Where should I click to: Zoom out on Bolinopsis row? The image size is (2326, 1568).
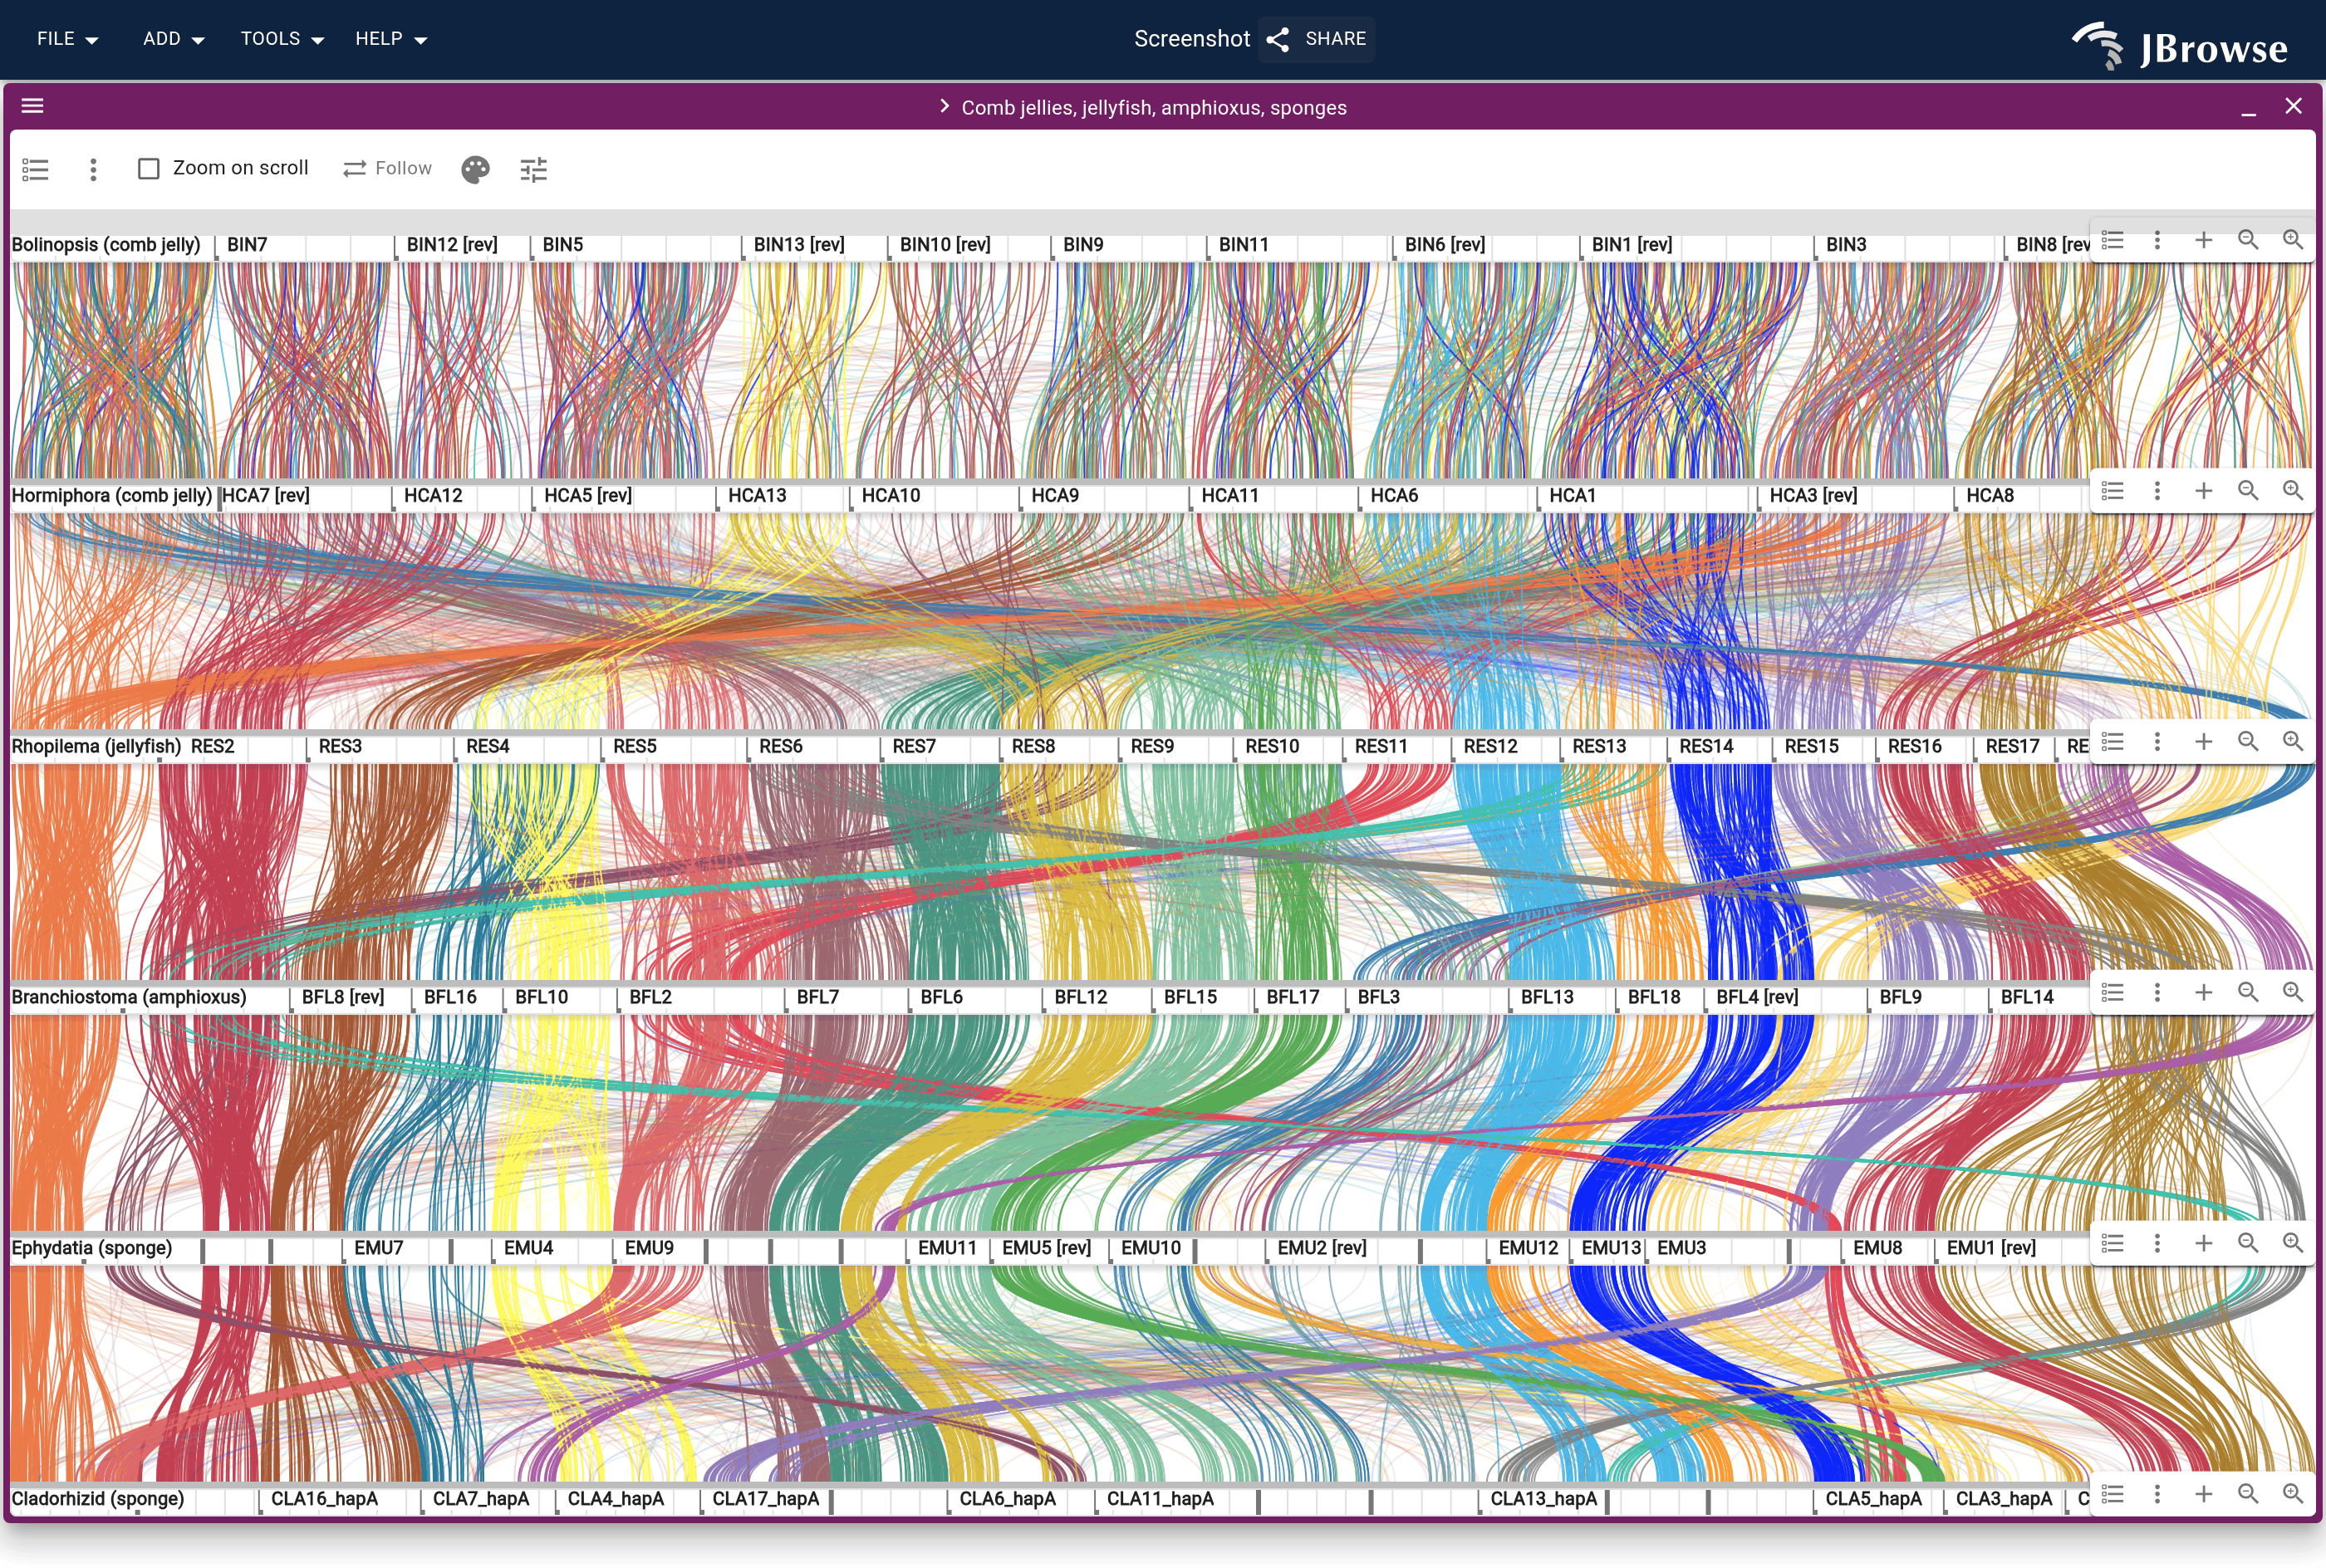(2248, 241)
